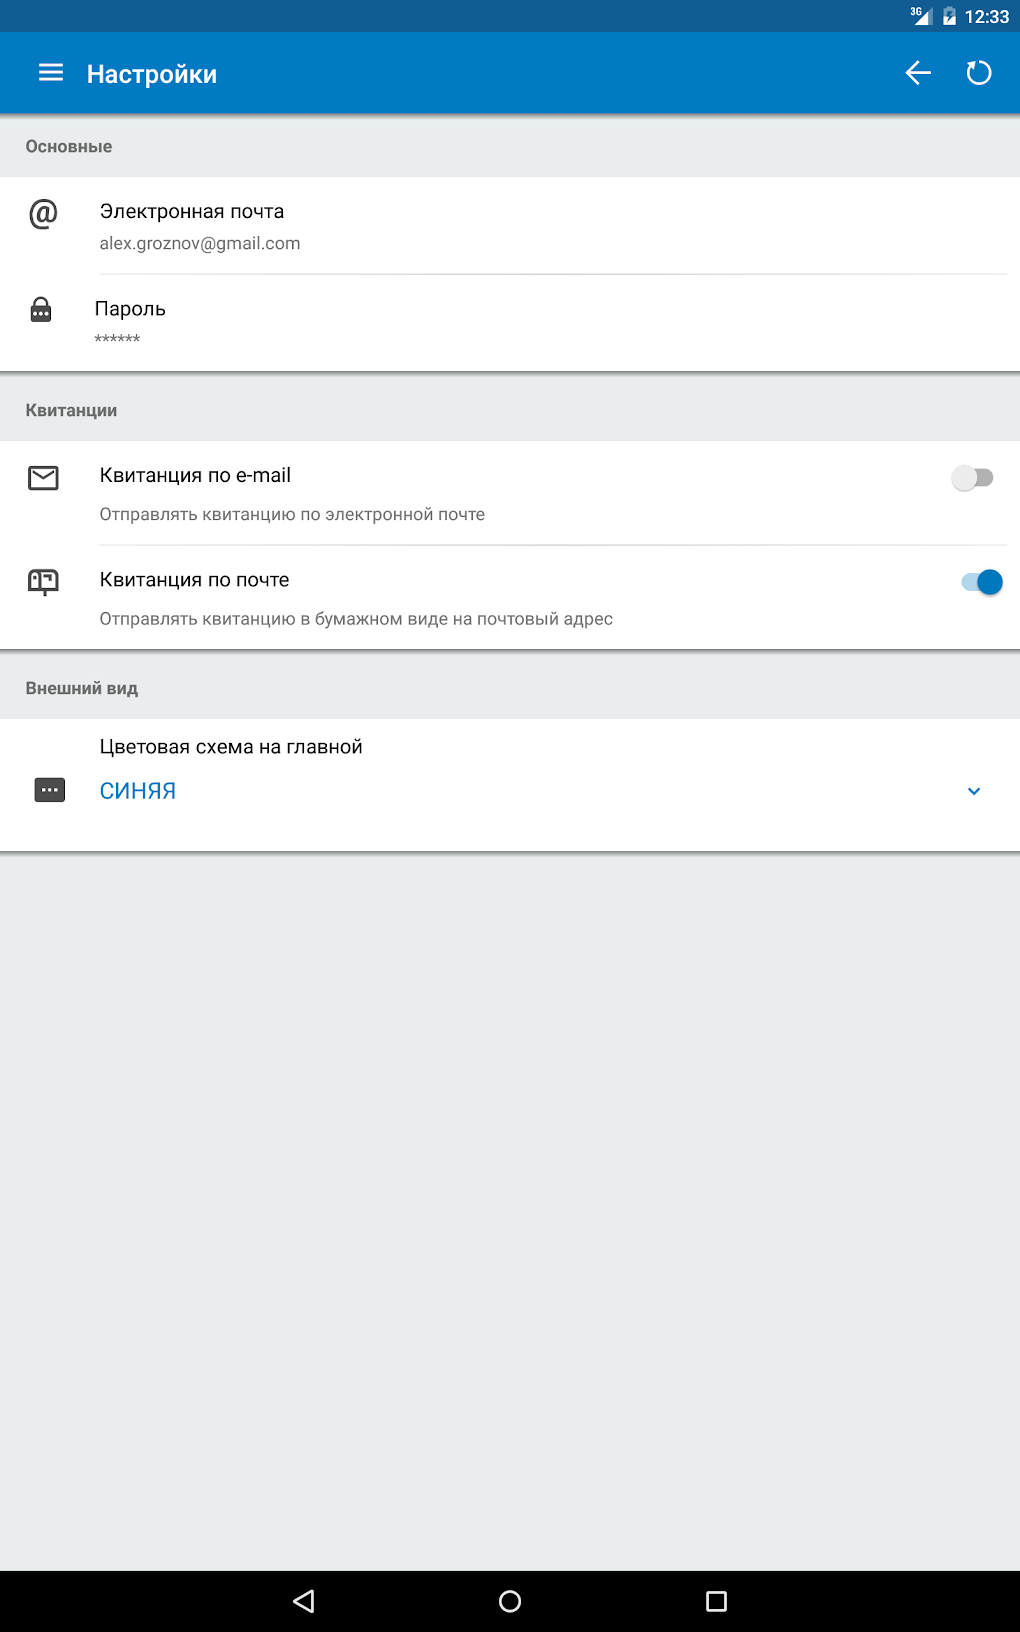Tap the Квитанция по e-mail label

pyautogui.click(x=195, y=476)
